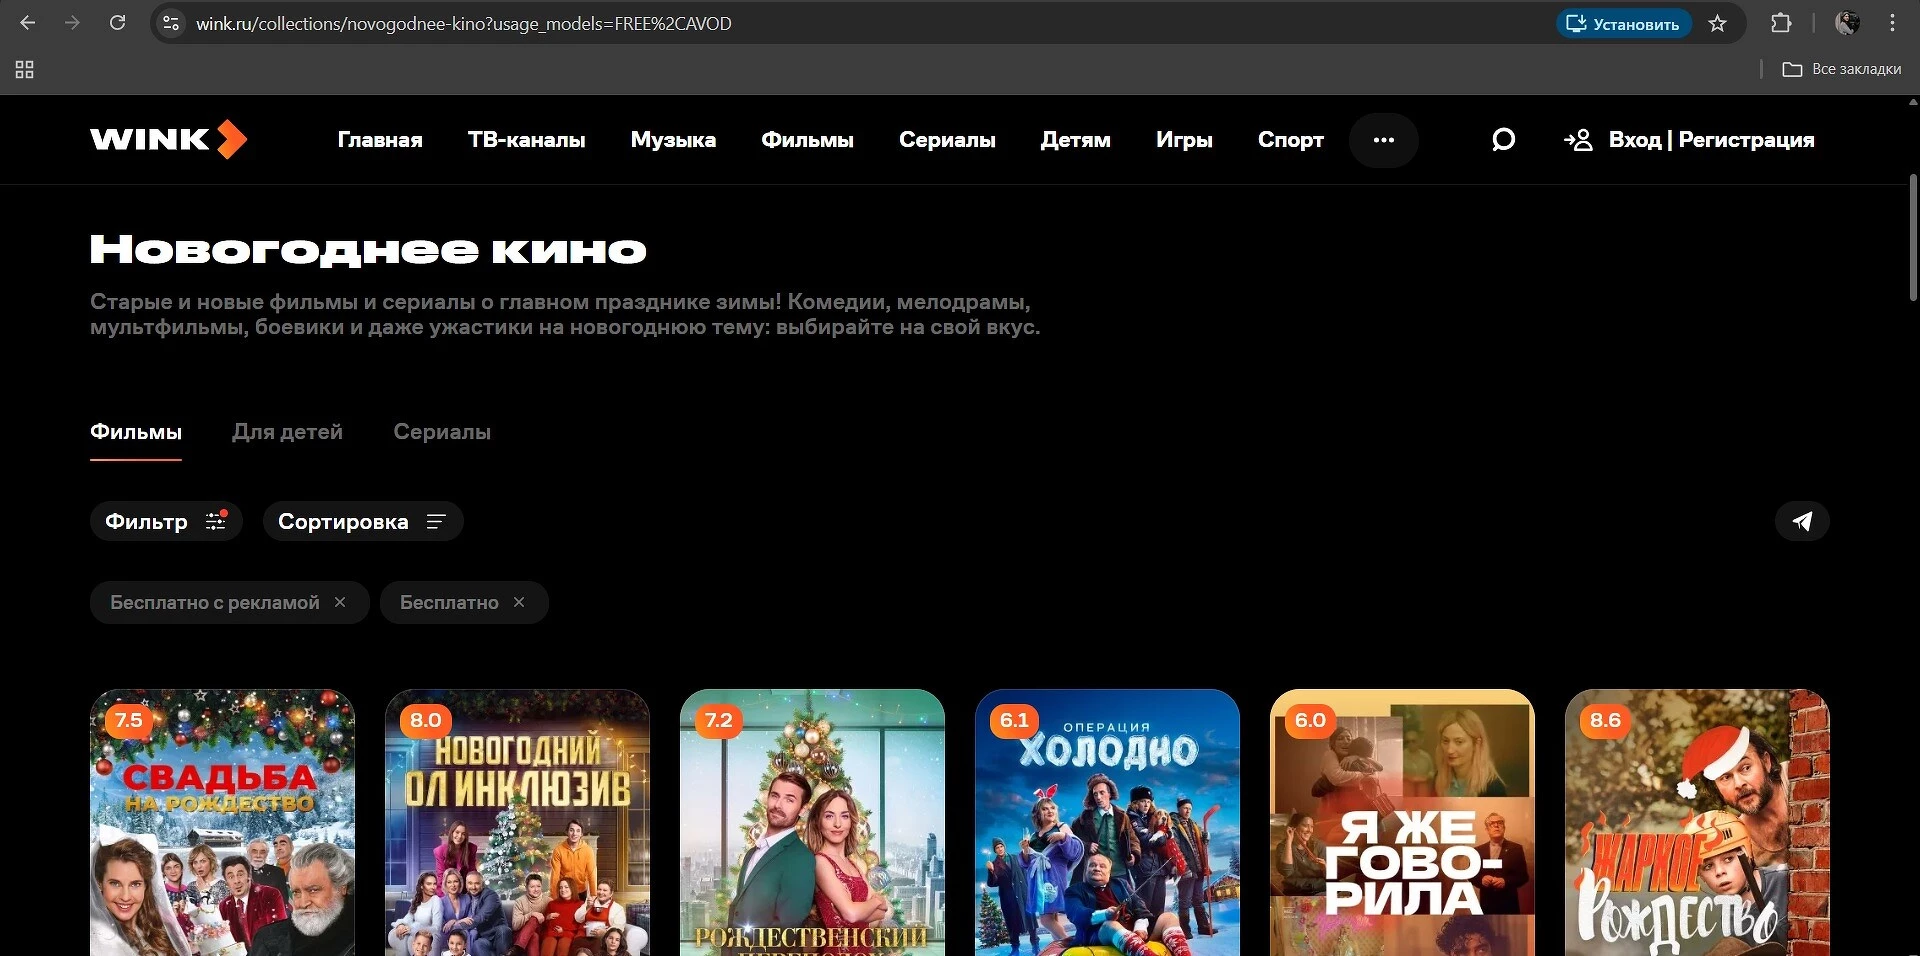Reload the page
The height and width of the screenshot is (956, 1920).
117,23
